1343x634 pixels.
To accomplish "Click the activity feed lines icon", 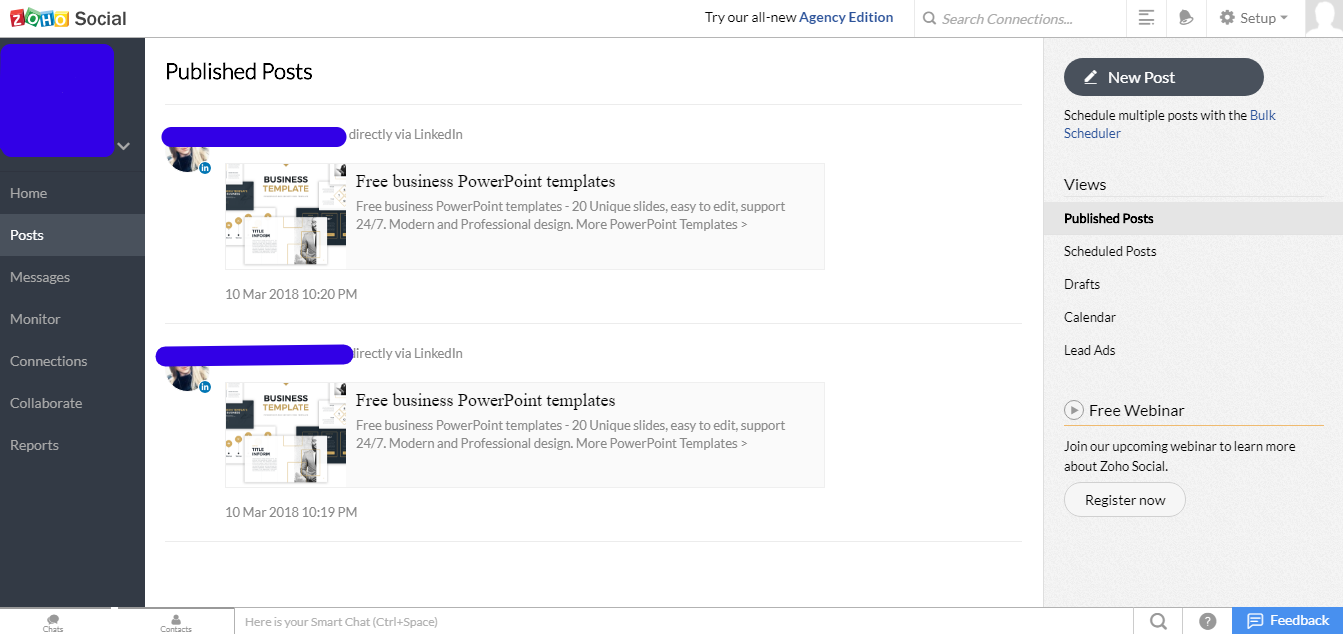I will tap(1147, 18).
